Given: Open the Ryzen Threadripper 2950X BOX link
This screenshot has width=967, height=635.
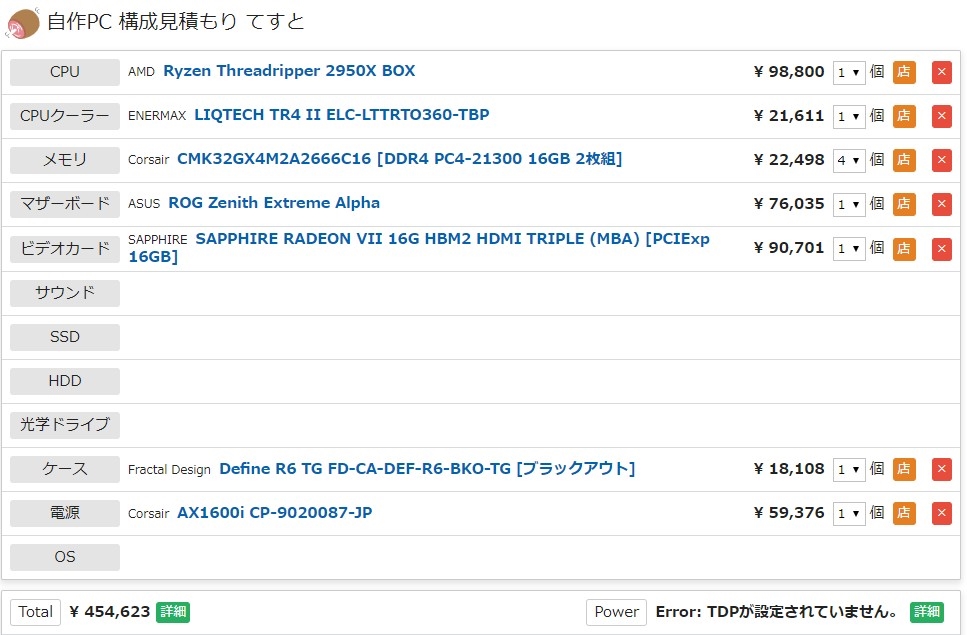Looking at the screenshot, I should click(x=289, y=71).
